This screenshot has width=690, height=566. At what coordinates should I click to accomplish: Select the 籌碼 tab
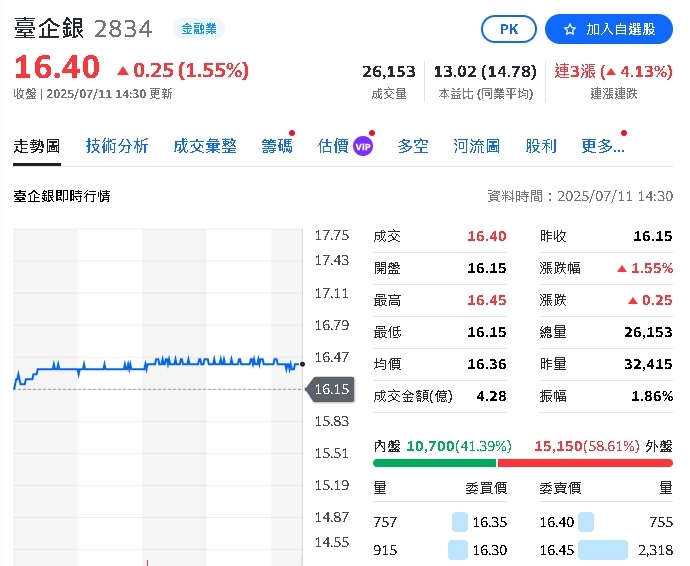point(277,146)
